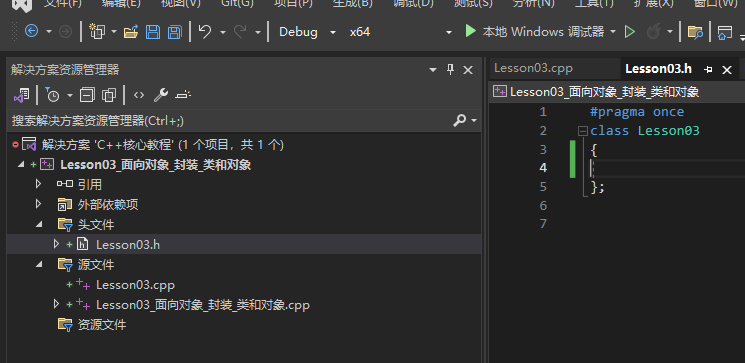Open dropdown arrow beside Undo
Viewport: 745px width, 363px height.
pos(222,32)
